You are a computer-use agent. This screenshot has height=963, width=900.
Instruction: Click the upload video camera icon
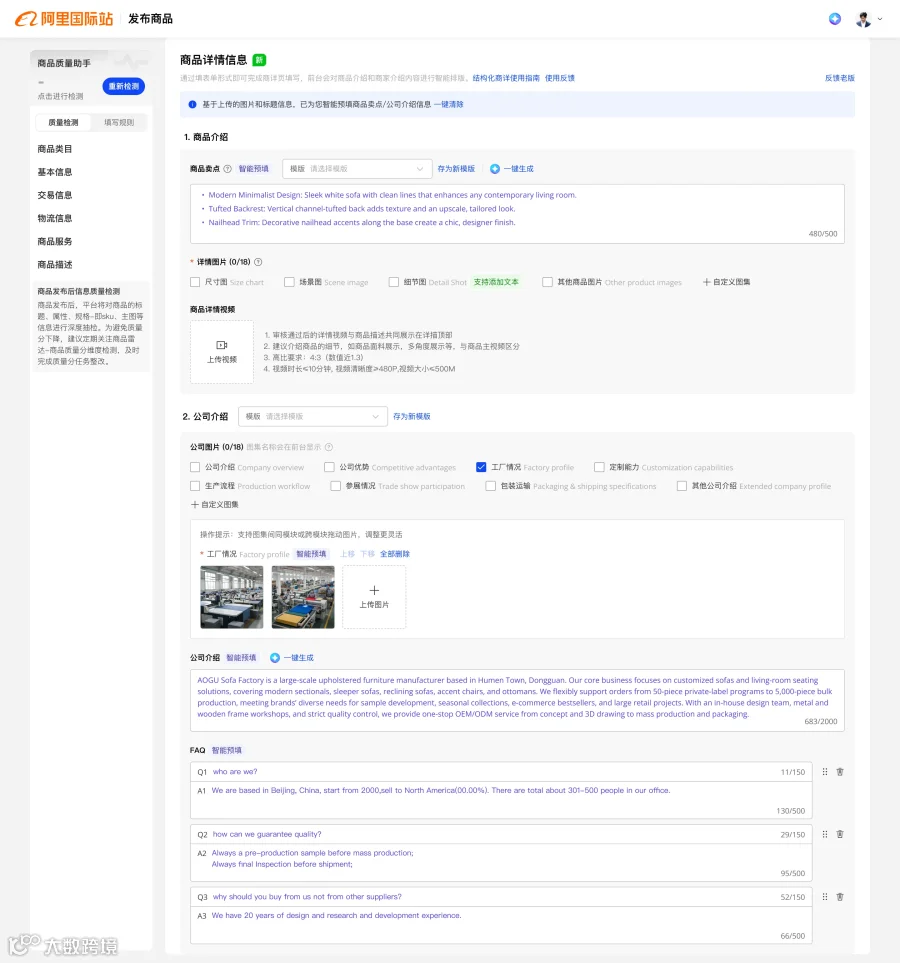[222, 345]
